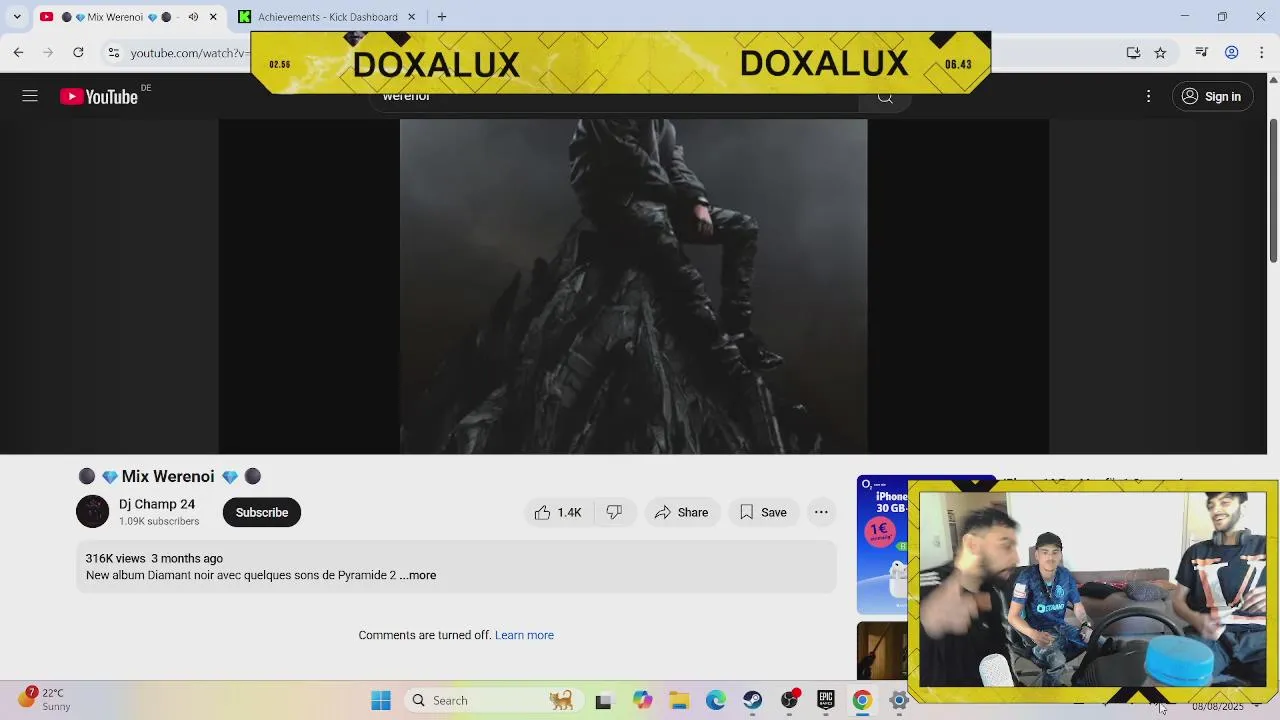
Task: Open the weather widget showing 22°C Sunny
Action: coord(45,699)
